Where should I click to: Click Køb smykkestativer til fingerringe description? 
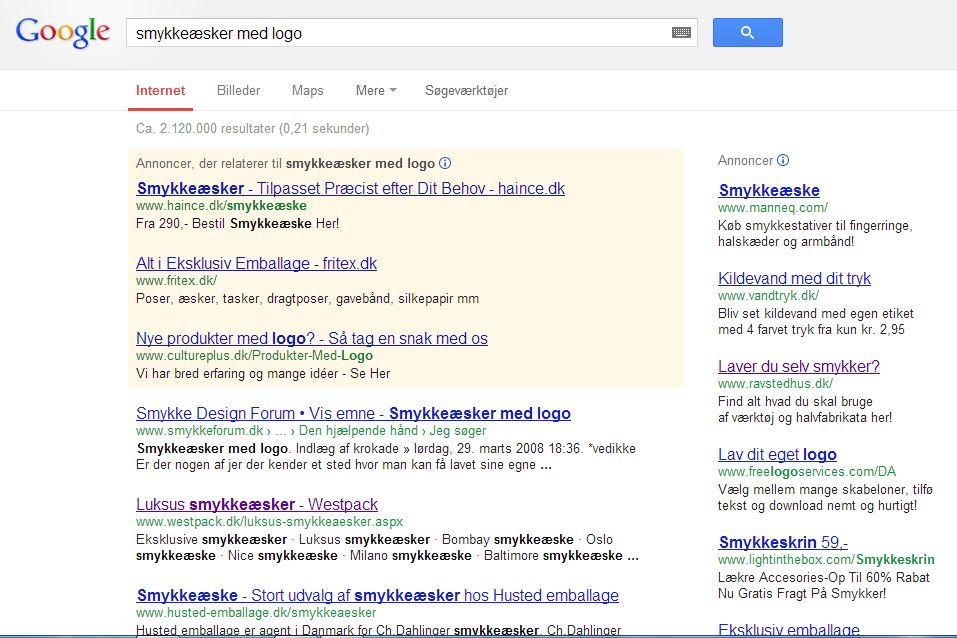click(815, 233)
